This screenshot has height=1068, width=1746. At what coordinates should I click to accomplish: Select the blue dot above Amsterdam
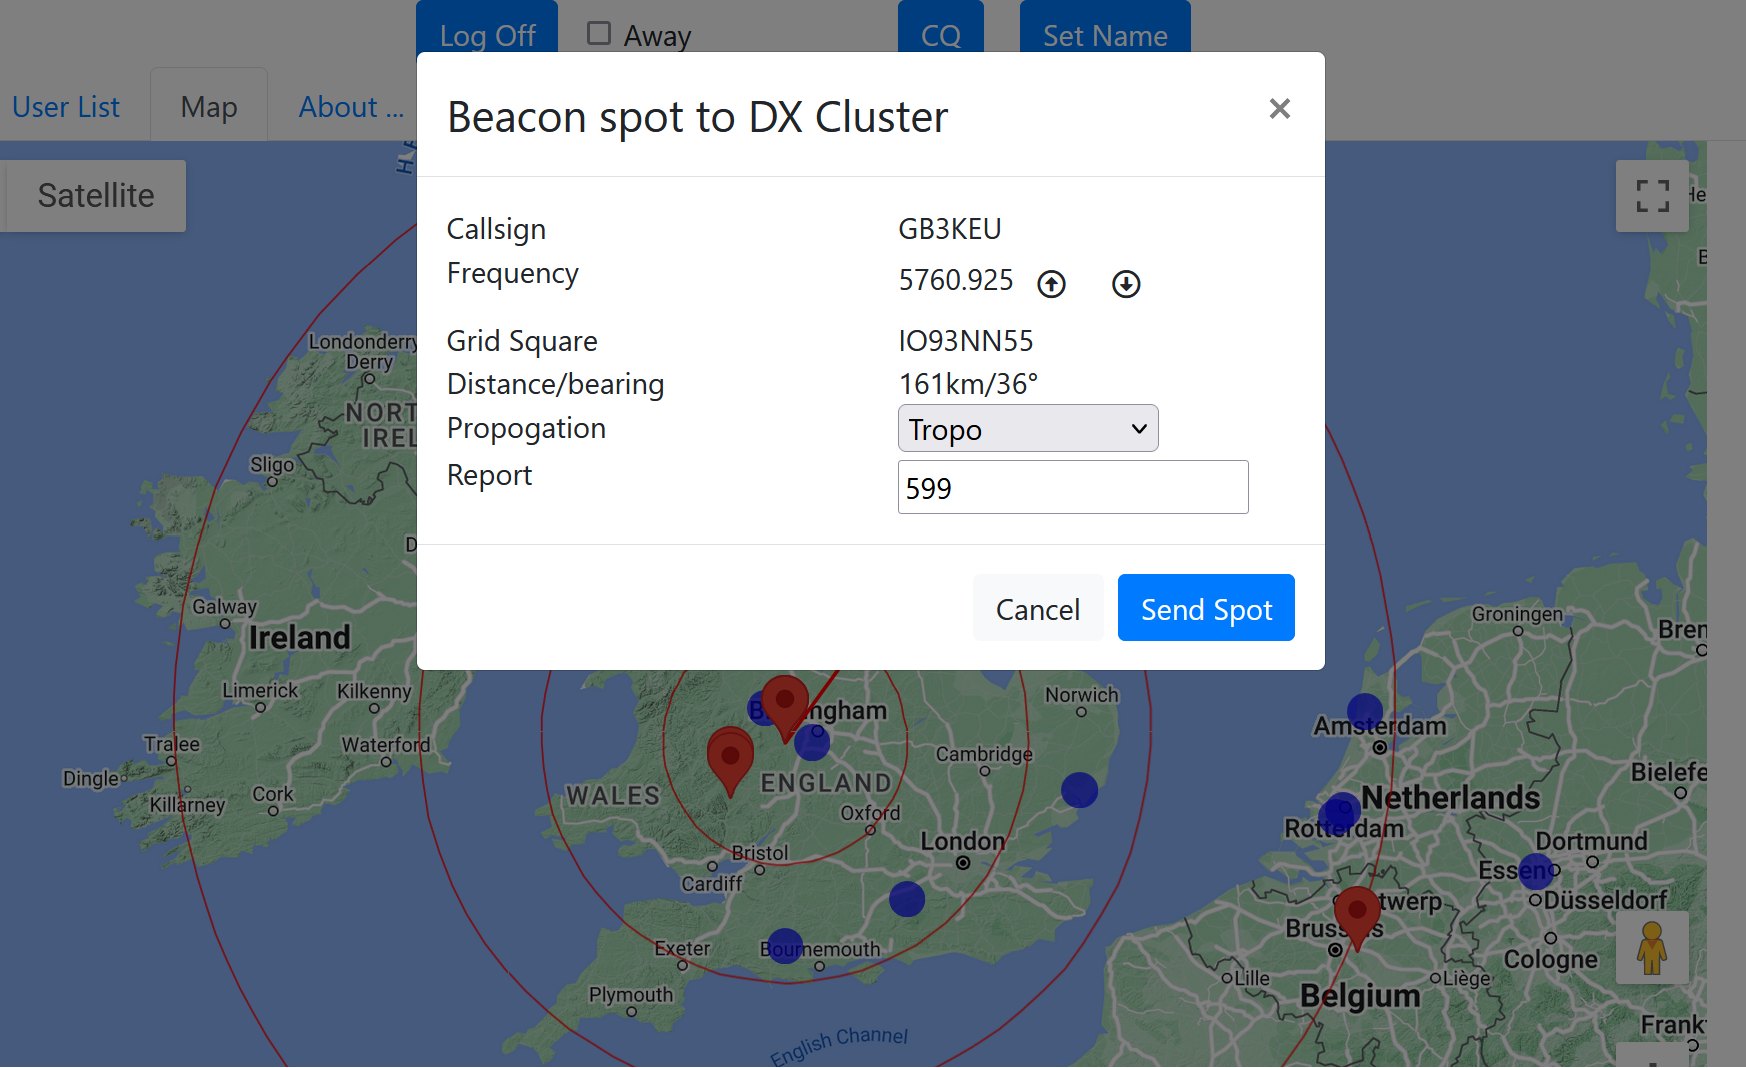(1365, 712)
